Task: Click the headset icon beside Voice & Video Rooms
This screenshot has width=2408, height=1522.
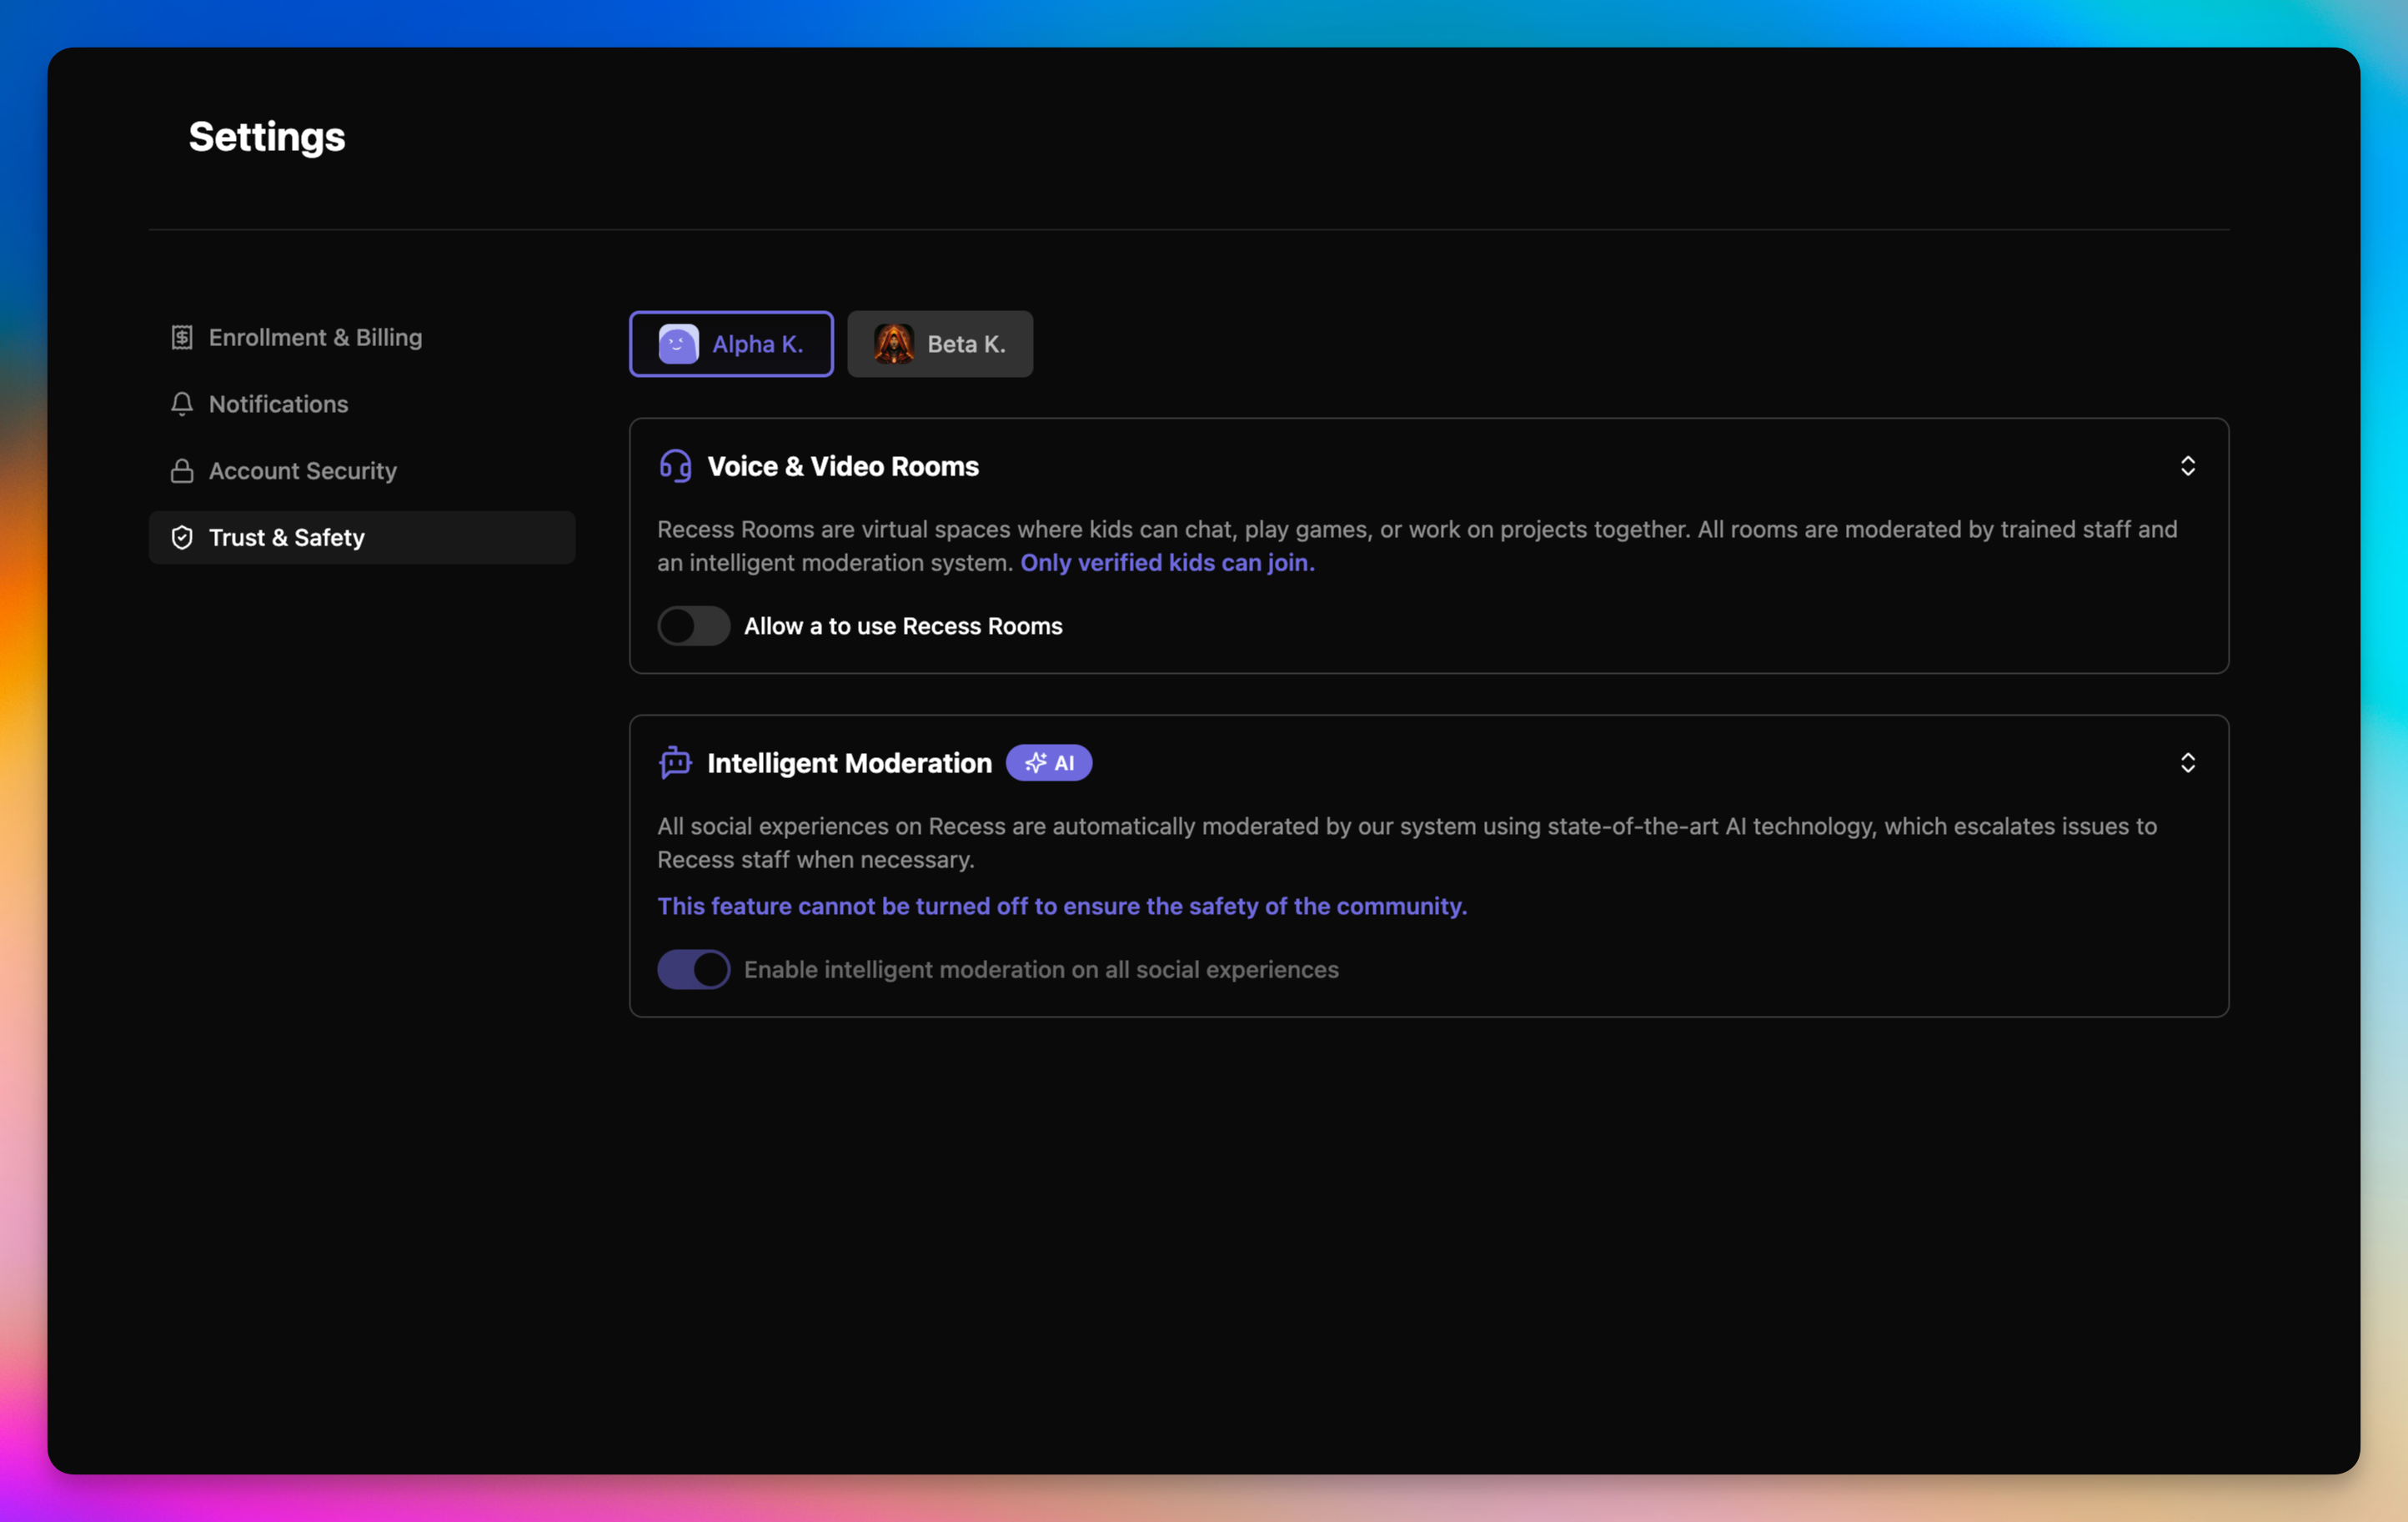Action: coord(676,466)
